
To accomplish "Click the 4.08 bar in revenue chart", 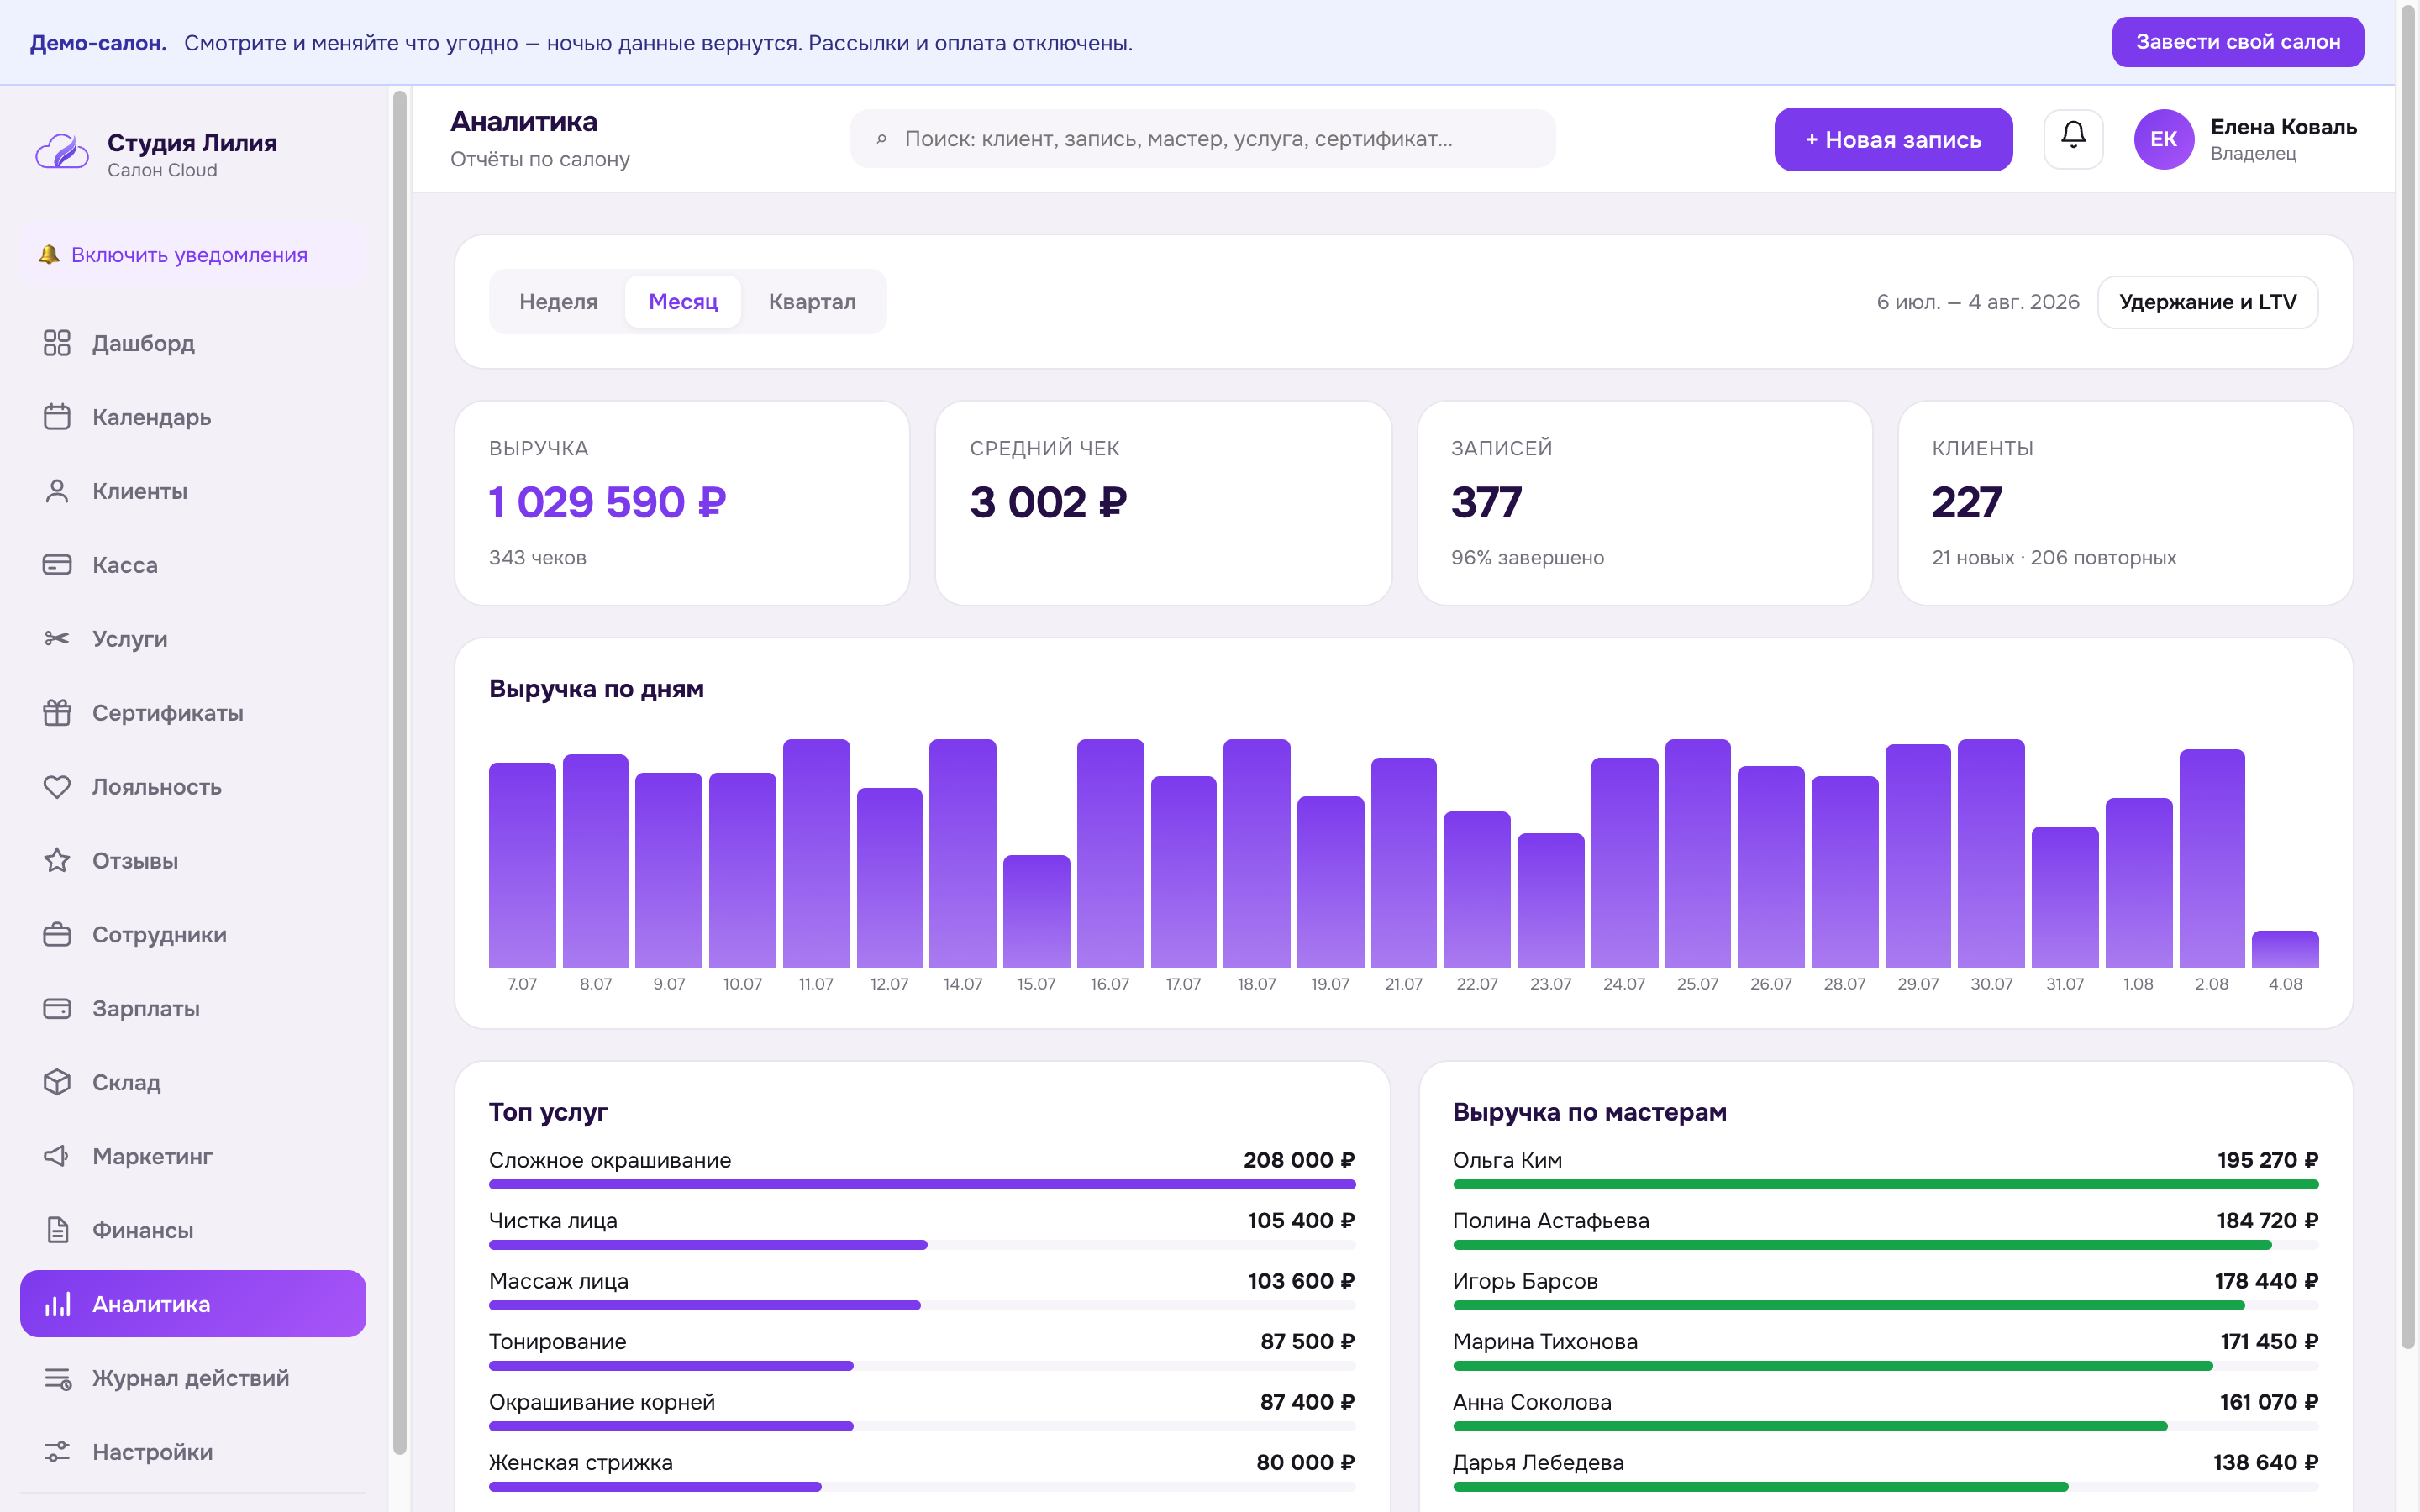I will pyautogui.click(x=2285, y=949).
